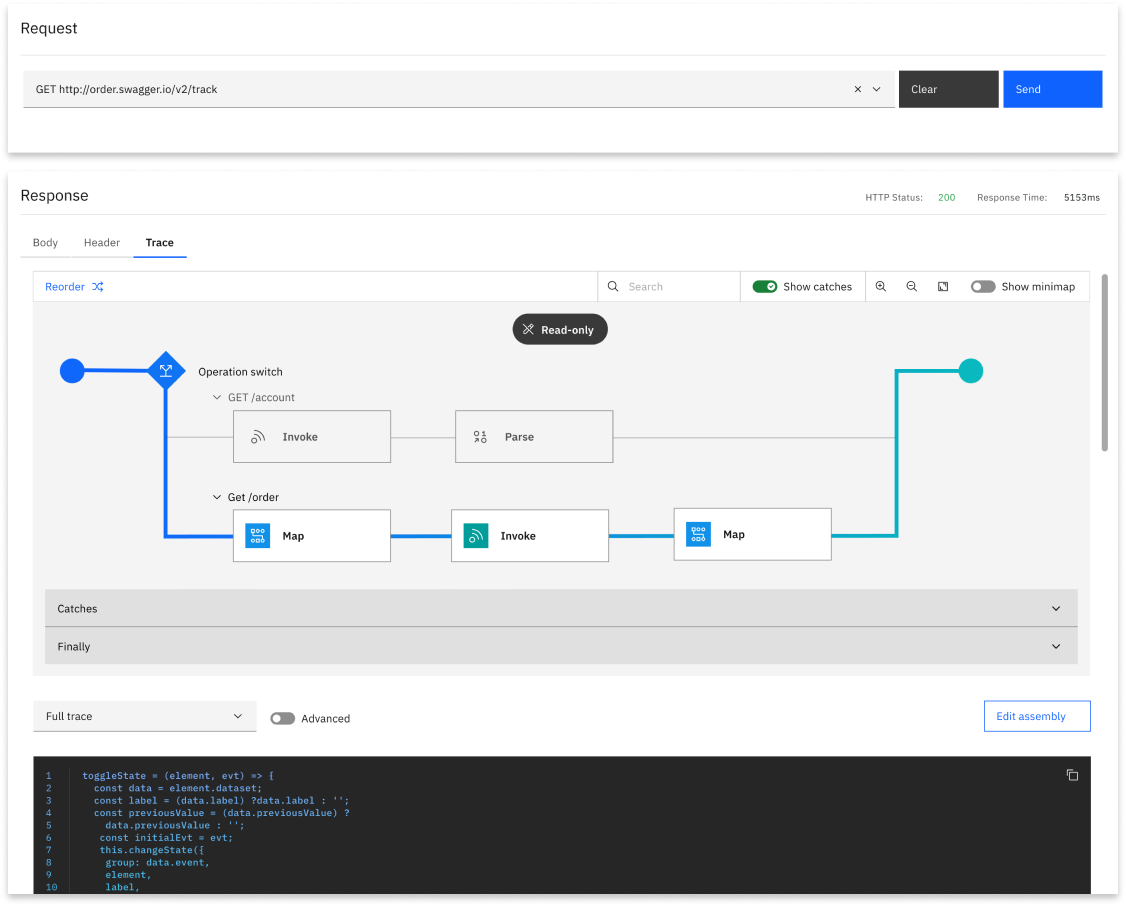
Task: Click the vertical scrollbar on the right
Action: pyautogui.click(x=1104, y=363)
